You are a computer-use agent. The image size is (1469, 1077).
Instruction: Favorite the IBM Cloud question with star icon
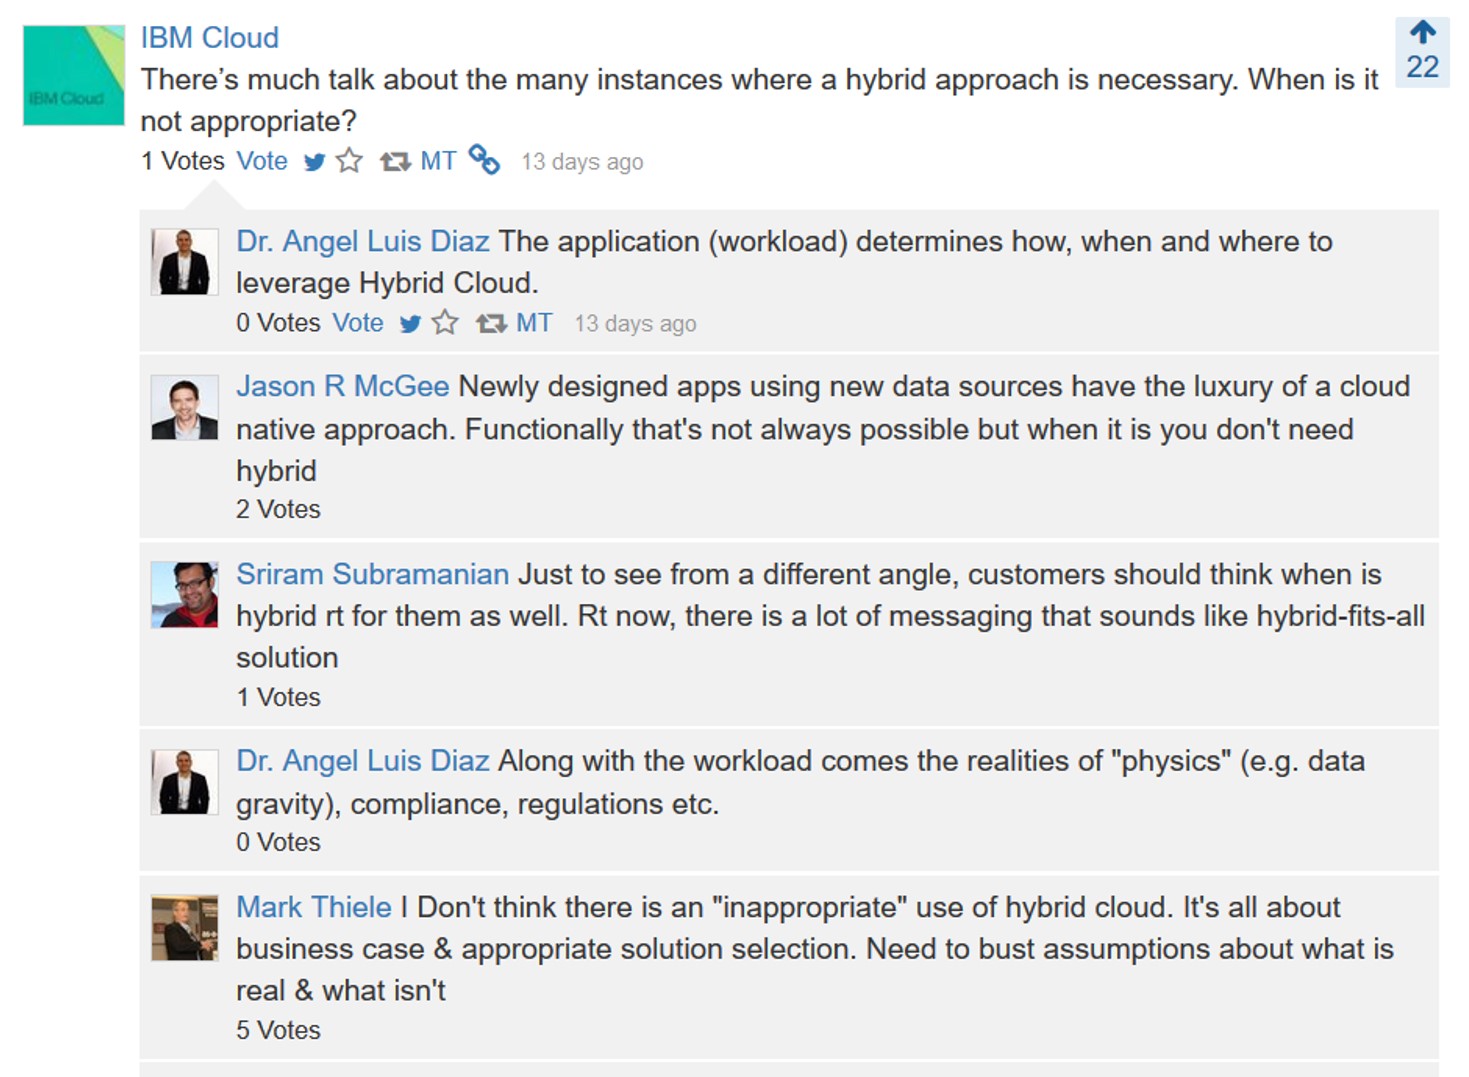(x=349, y=160)
